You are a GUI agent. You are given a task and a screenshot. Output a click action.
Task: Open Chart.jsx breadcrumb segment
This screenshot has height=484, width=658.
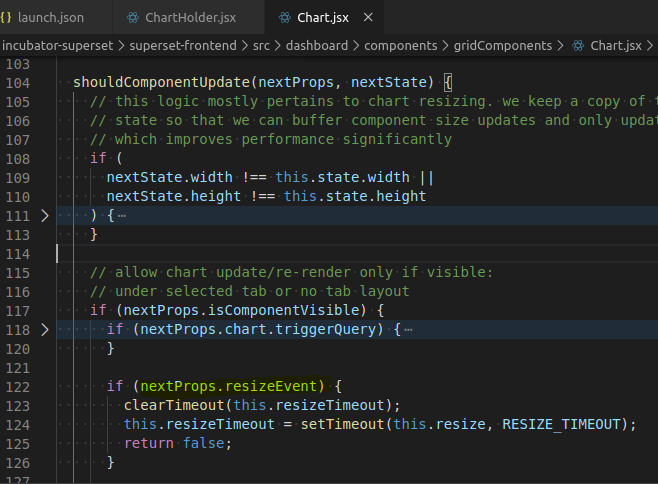pos(616,45)
